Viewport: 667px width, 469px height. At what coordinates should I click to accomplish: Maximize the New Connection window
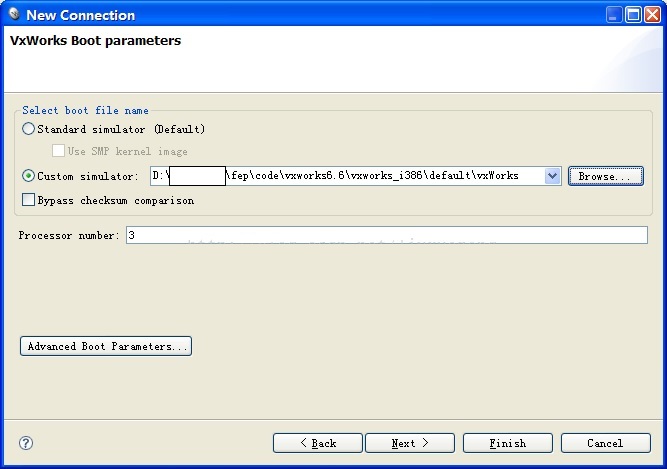pos(633,15)
